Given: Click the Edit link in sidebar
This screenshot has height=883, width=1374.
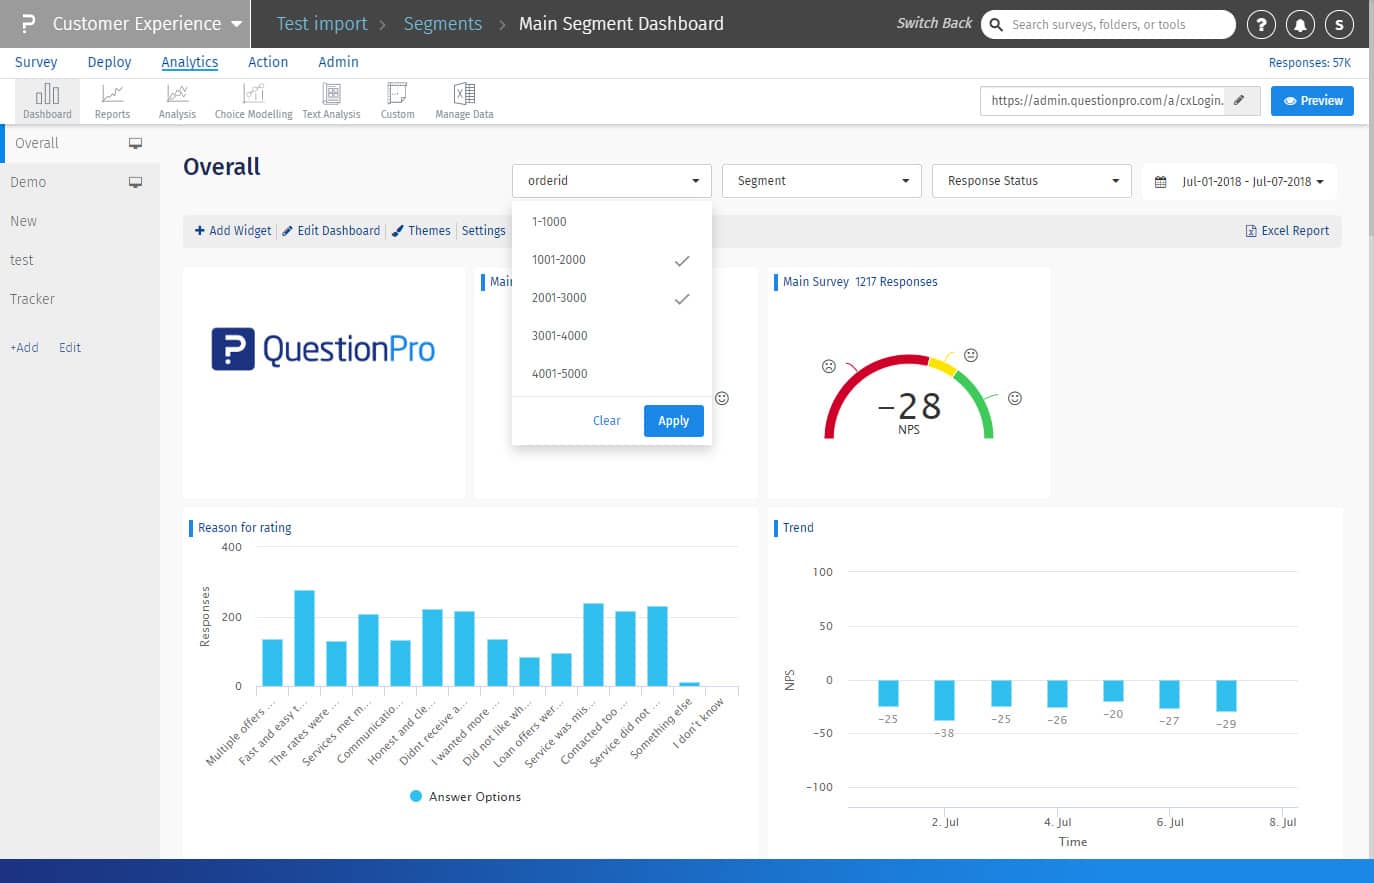Looking at the screenshot, I should coord(70,348).
